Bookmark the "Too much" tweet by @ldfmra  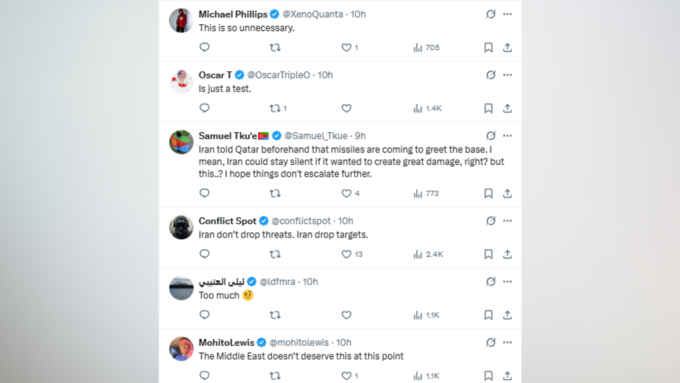point(488,315)
